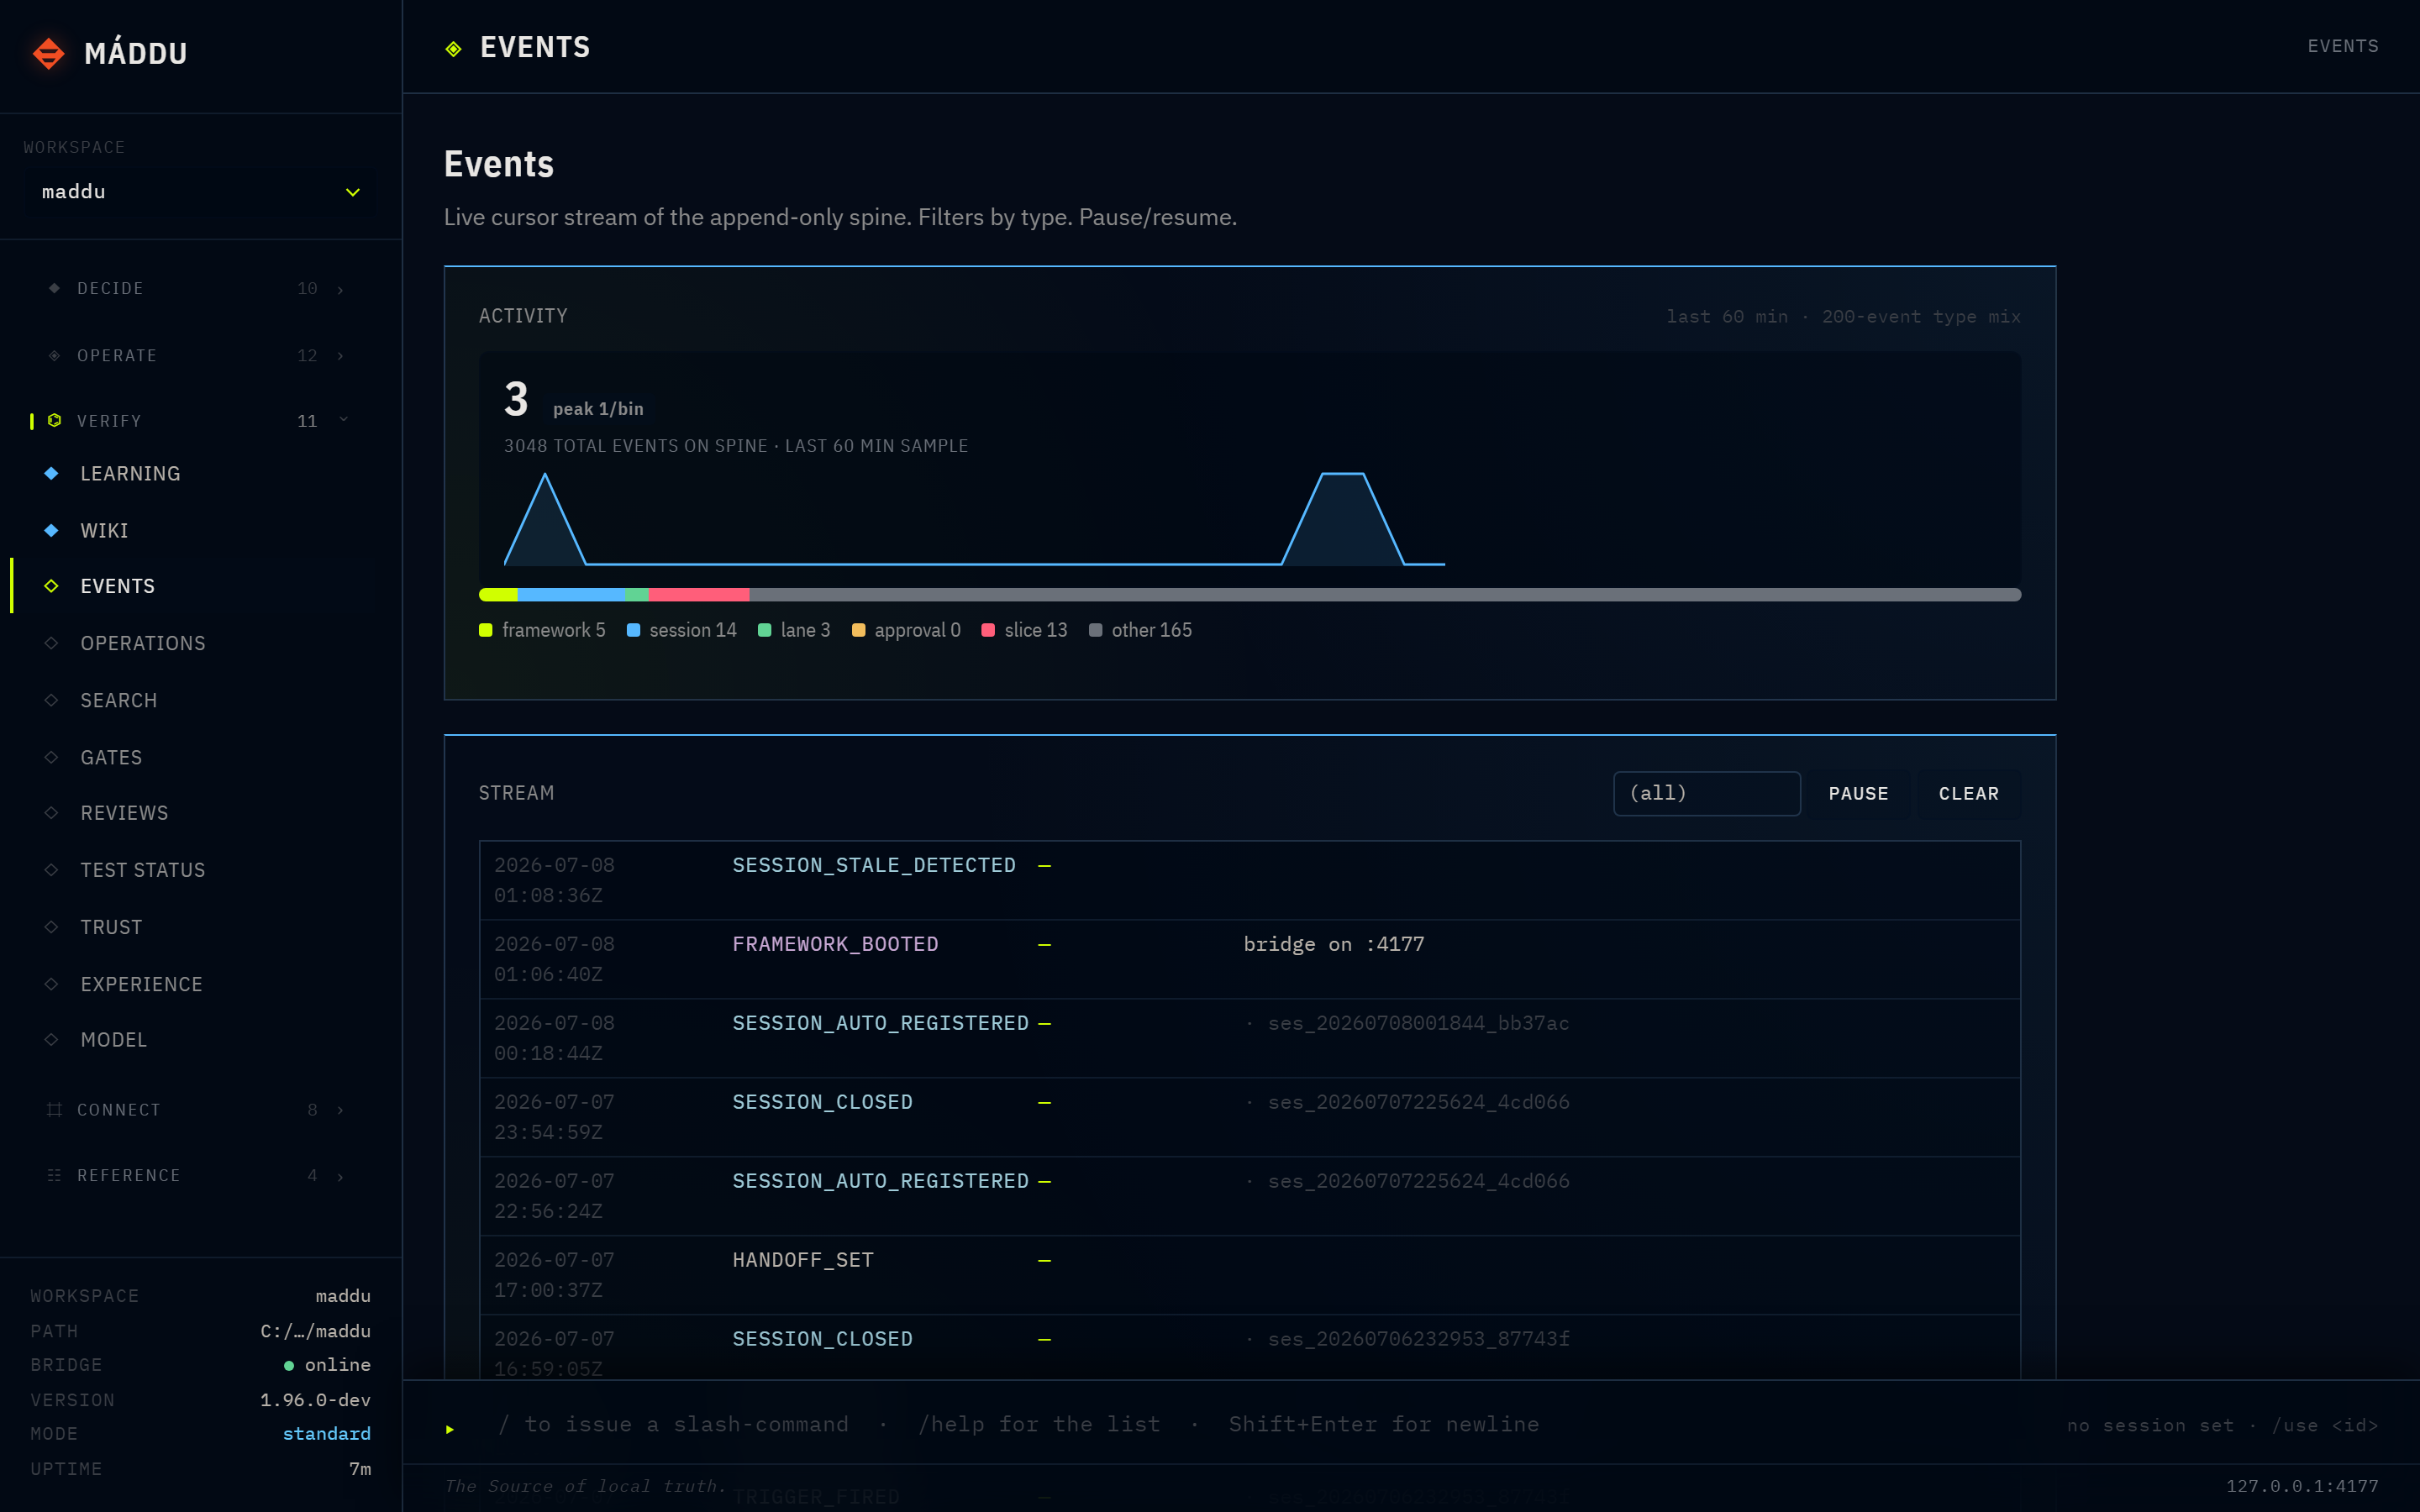
Task: Expand the REFERENCE section chevron
Action: click(340, 1177)
